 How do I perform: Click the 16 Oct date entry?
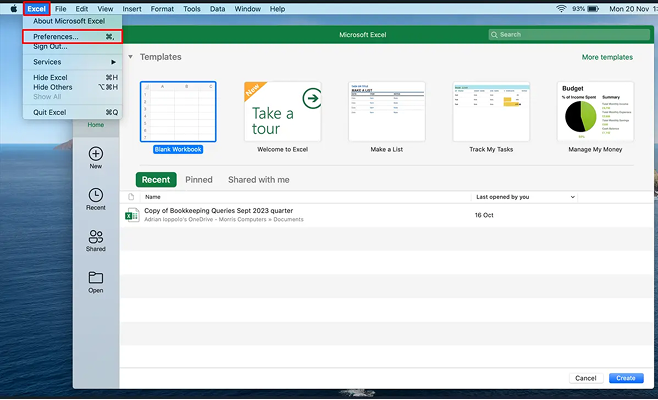pyautogui.click(x=484, y=215)
